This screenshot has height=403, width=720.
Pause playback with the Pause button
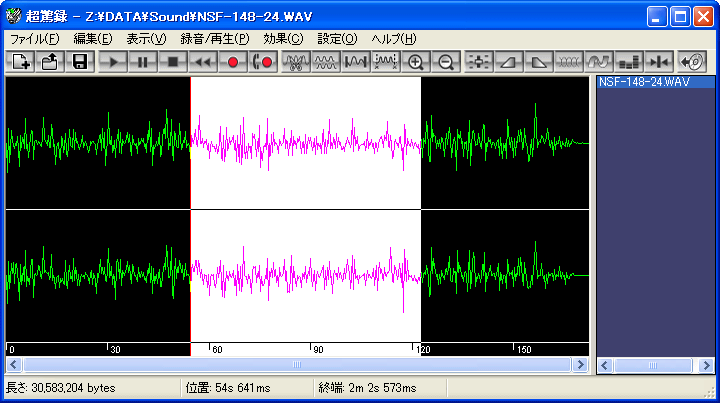tap(143, 62)
